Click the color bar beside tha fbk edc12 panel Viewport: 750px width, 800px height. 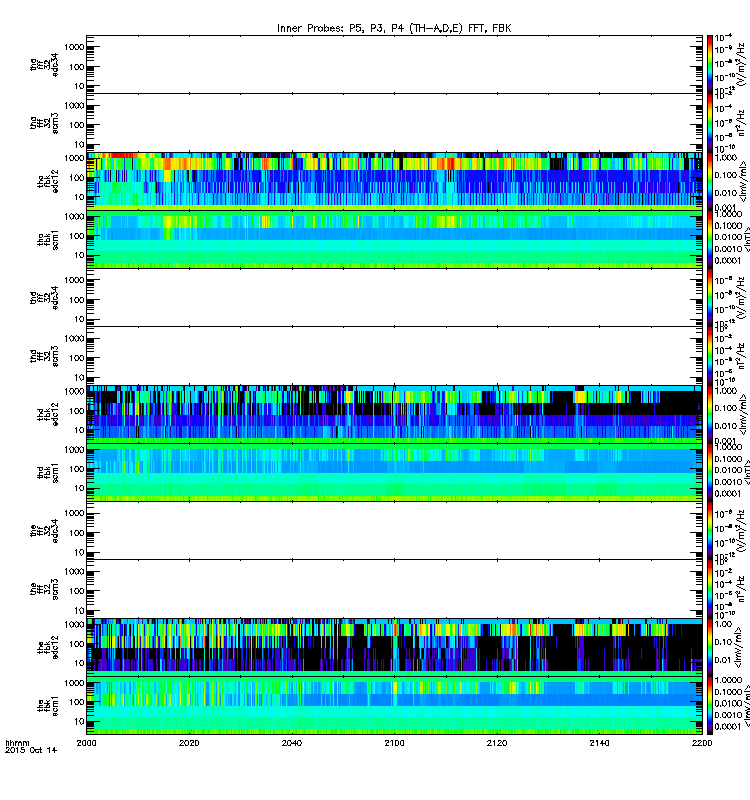(710, 181)
